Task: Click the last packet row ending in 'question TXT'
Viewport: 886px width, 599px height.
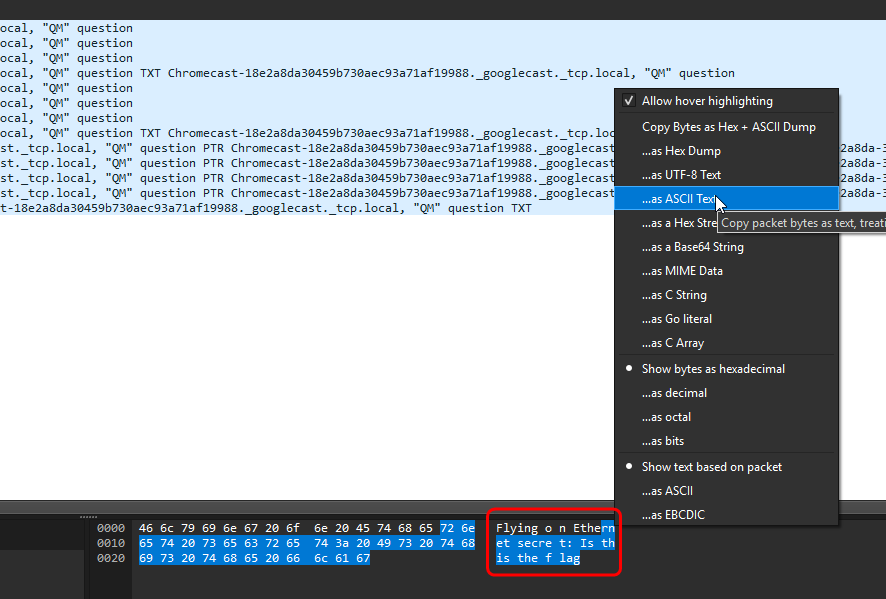Action: 266,208
